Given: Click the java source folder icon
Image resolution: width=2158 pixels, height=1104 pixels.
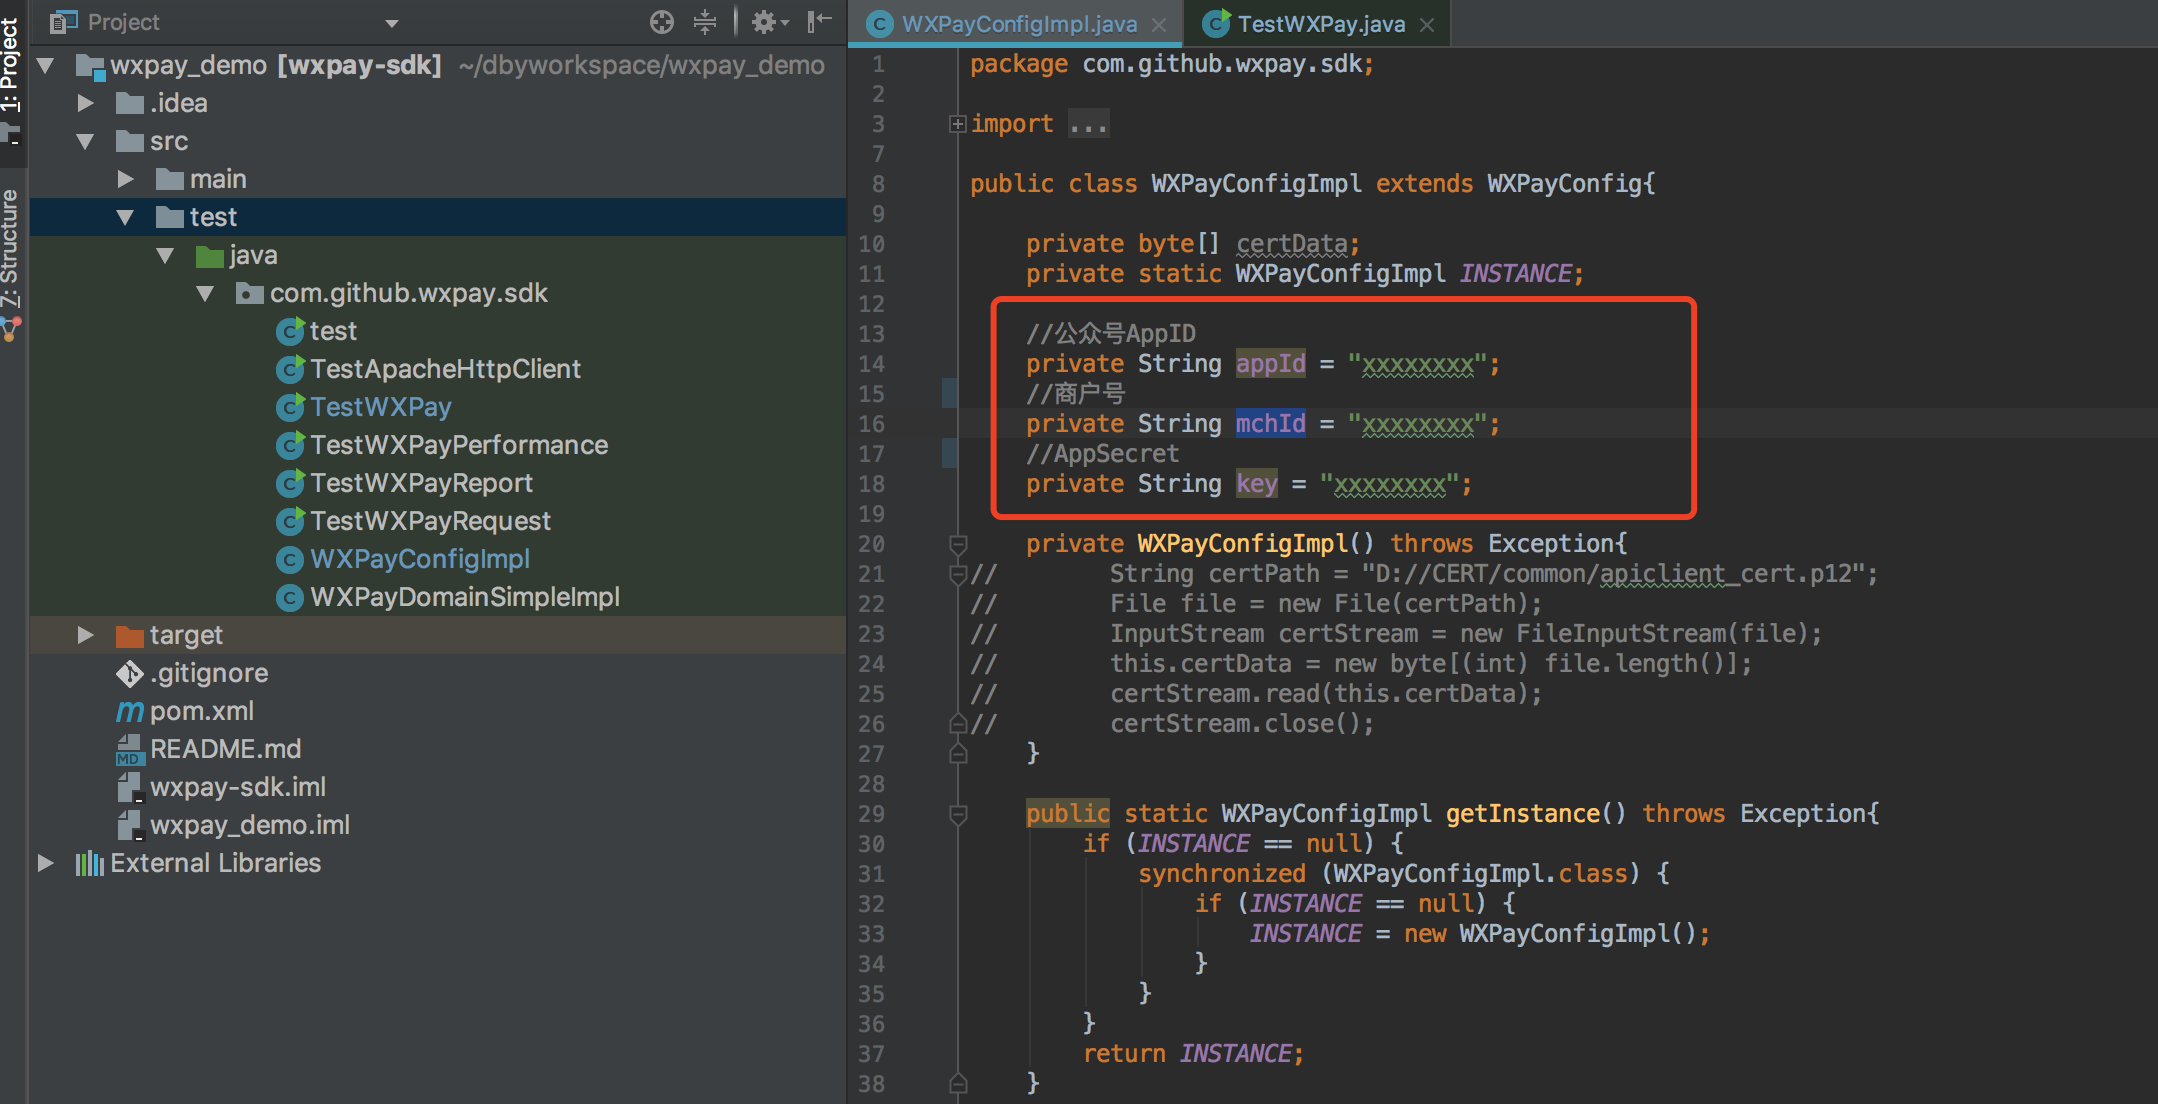Looking at the screenshot, I should click(210, 256).
